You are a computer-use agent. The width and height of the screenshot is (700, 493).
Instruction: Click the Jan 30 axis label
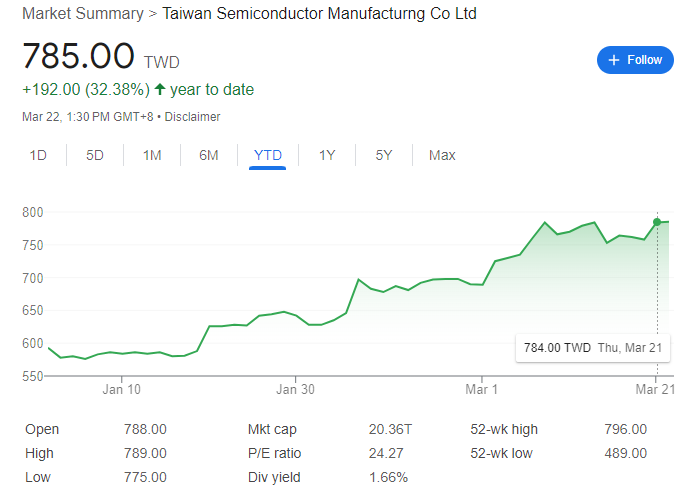click(x=295, y=389)
